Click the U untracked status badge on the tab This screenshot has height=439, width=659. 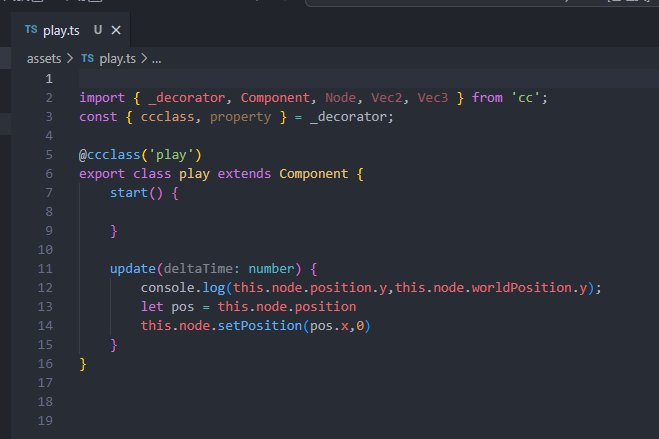click(98, 30)
